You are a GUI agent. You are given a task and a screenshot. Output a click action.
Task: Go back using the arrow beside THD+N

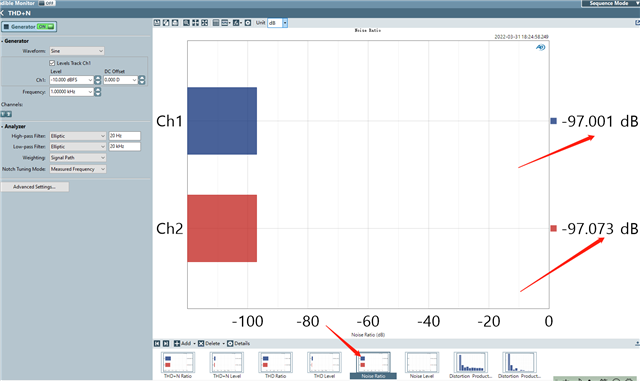(2, 13)
